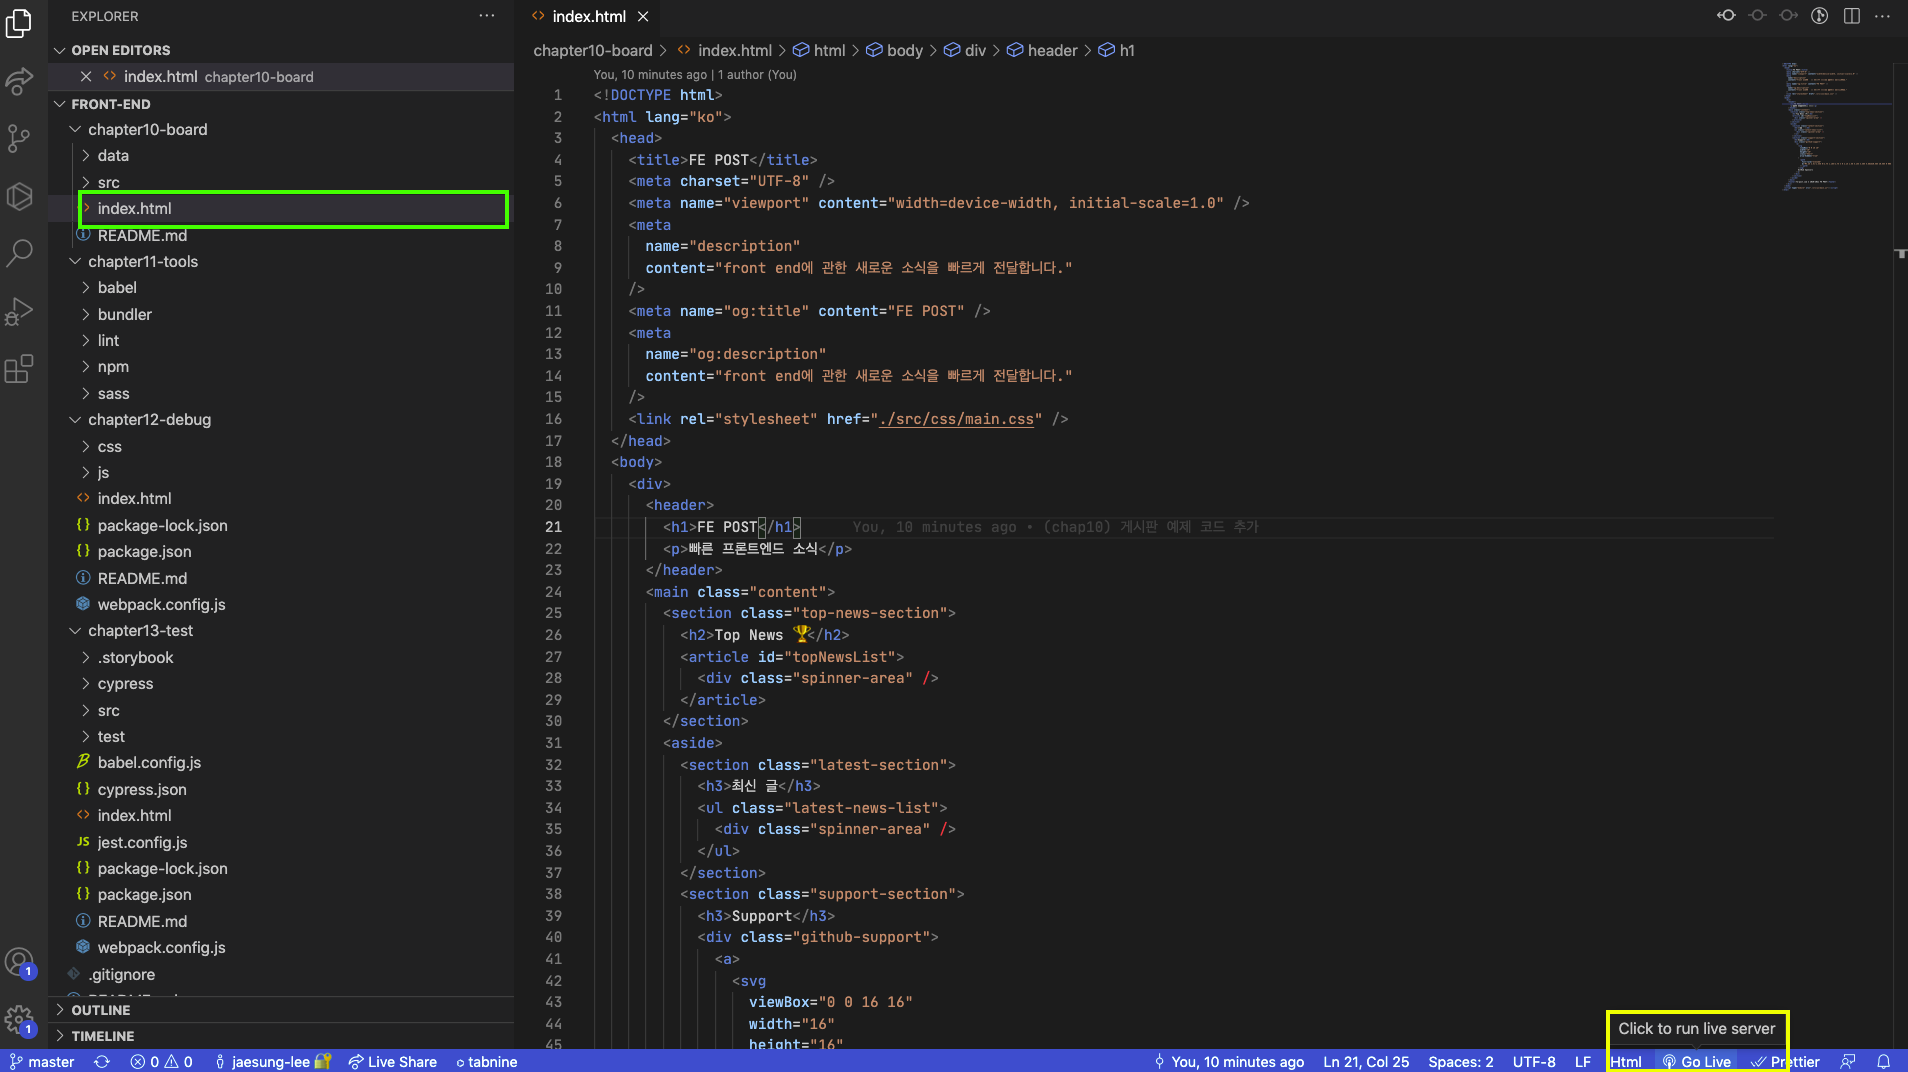Collapse the FRONT-END section
Image resolution: width=1908 pixels, height=1072 pixels.
281,104
